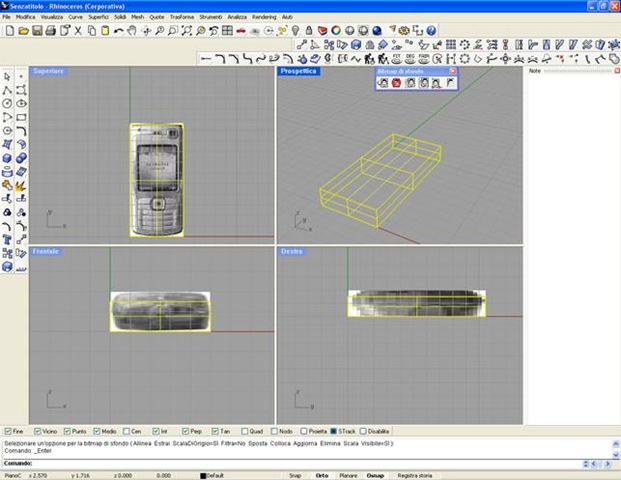The height and width of the screenshot is (480, 621).
Task: Select the Rectangle drawing tool
Action: click(x=21, y=116)
